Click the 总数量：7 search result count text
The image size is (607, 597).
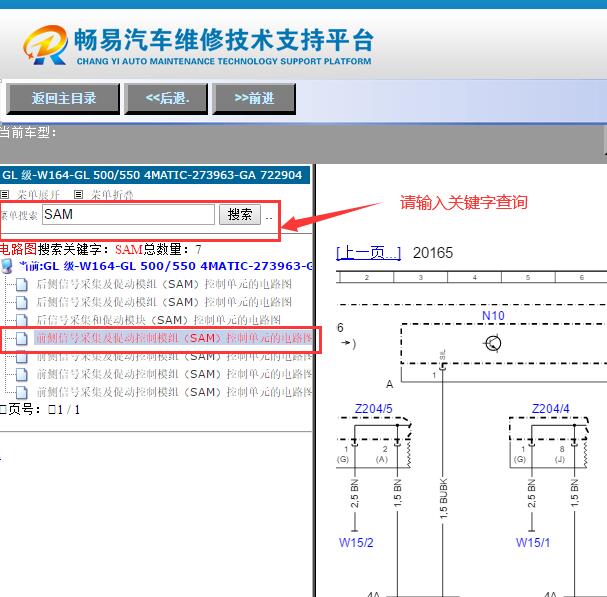(173, 249)
